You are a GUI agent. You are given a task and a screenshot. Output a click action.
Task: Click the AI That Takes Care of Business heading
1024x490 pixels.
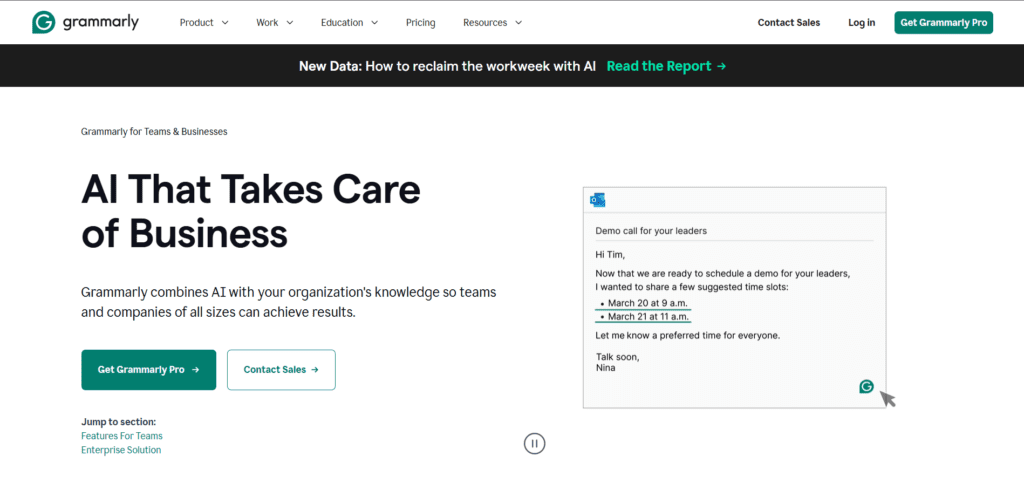point(251,211)
